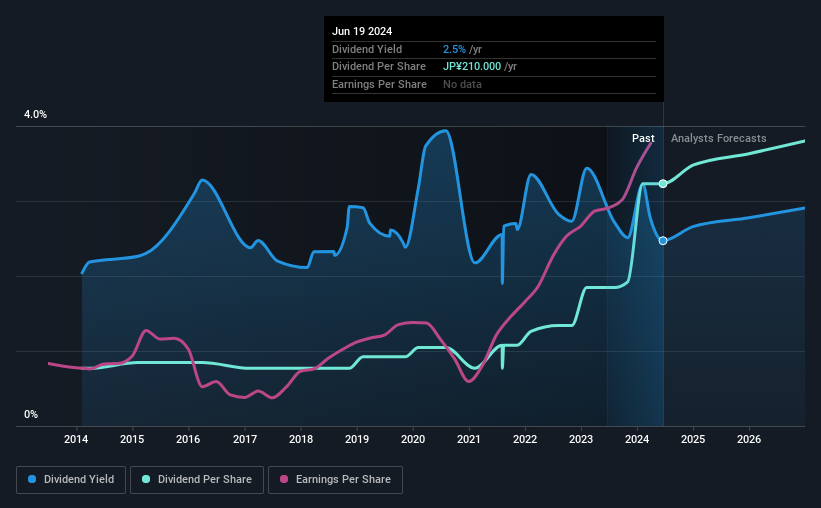Select the teal Dividend Per Share data point marker
Screen dimensions: 821x508
[x=663, y=184]
